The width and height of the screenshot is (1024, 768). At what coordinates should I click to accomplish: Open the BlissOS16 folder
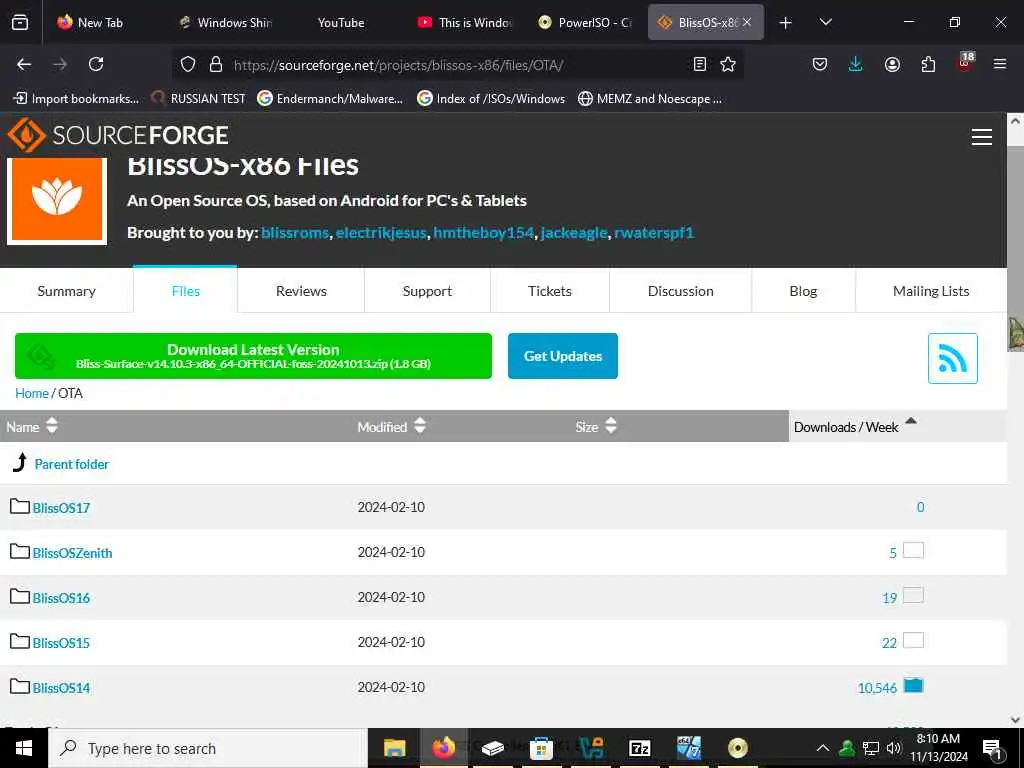coord(61,598)
